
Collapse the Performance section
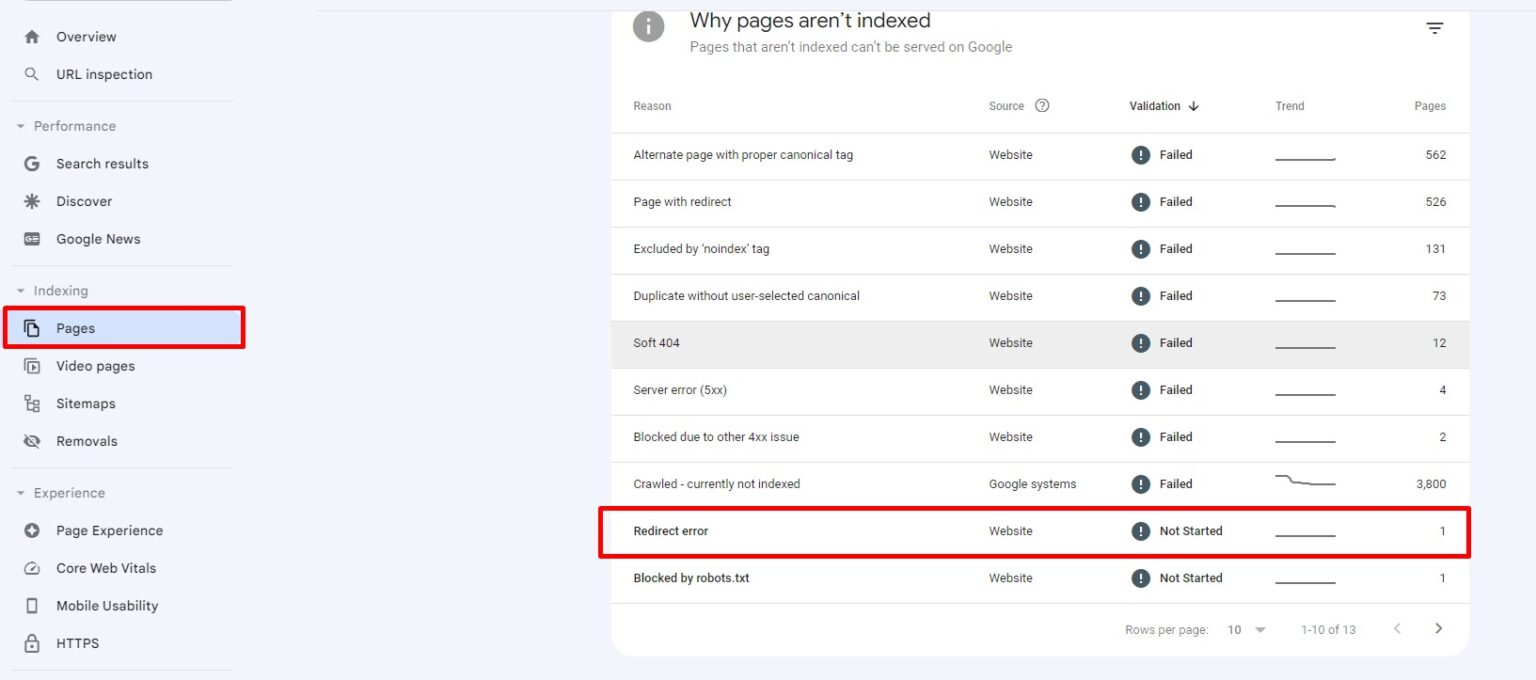[x=22, y=126]
